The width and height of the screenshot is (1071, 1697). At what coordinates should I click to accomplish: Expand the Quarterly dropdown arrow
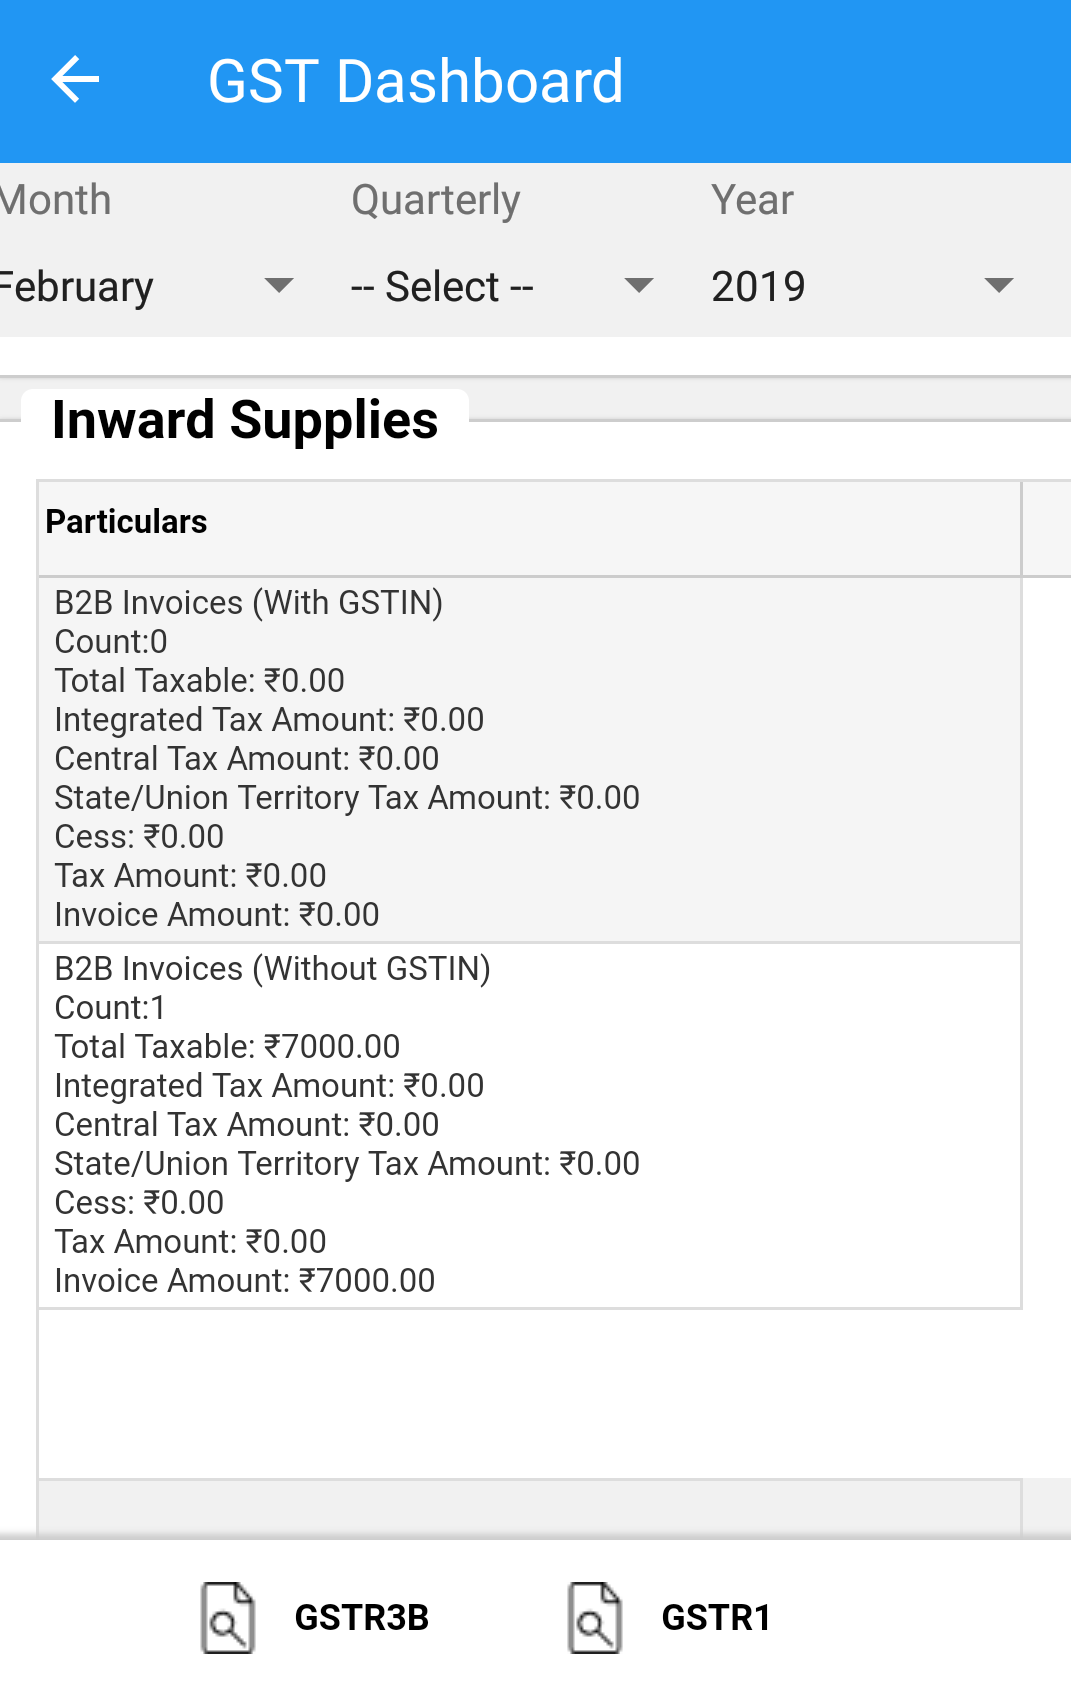638,286
